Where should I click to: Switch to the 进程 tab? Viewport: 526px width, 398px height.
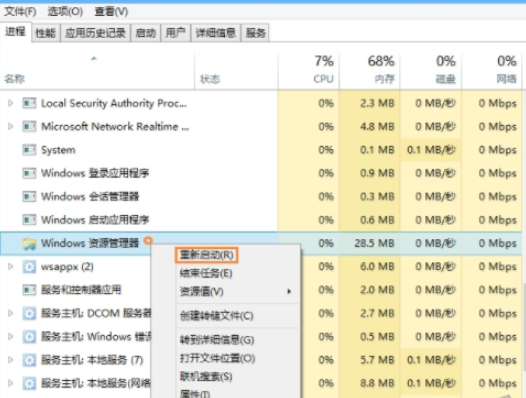coord(15,32)
